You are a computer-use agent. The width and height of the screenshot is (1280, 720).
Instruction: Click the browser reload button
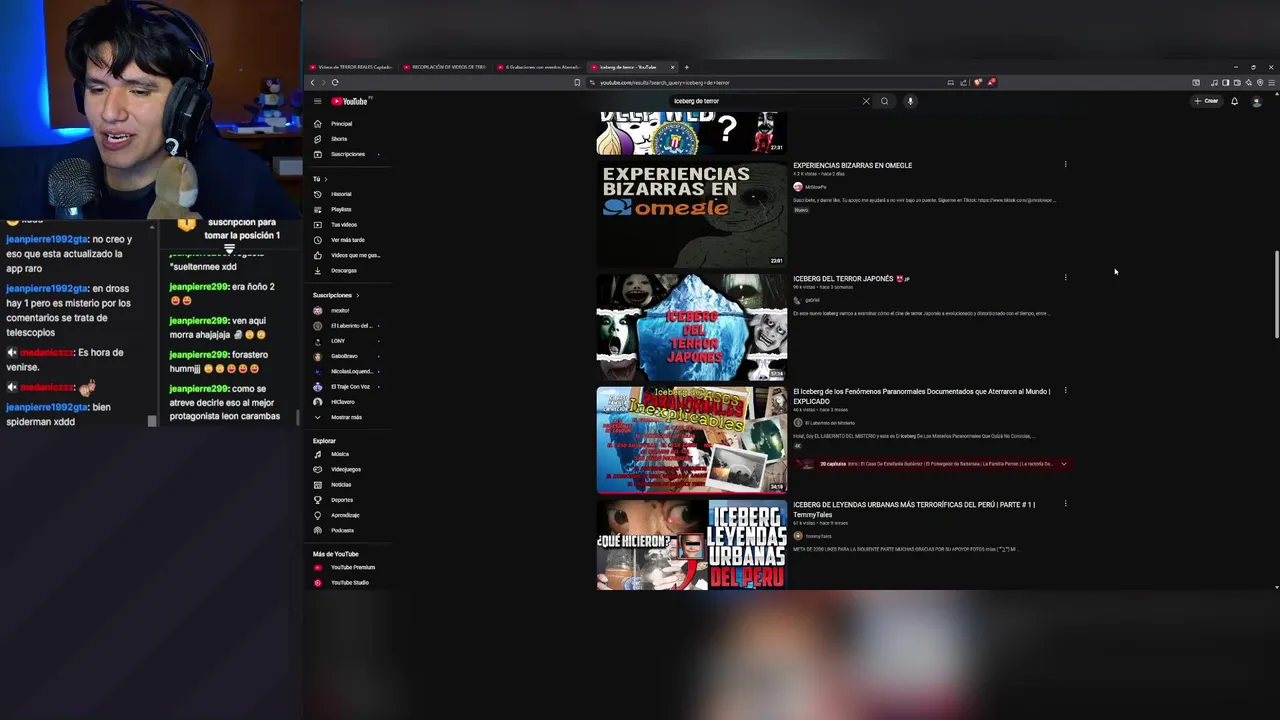(335, 82)
